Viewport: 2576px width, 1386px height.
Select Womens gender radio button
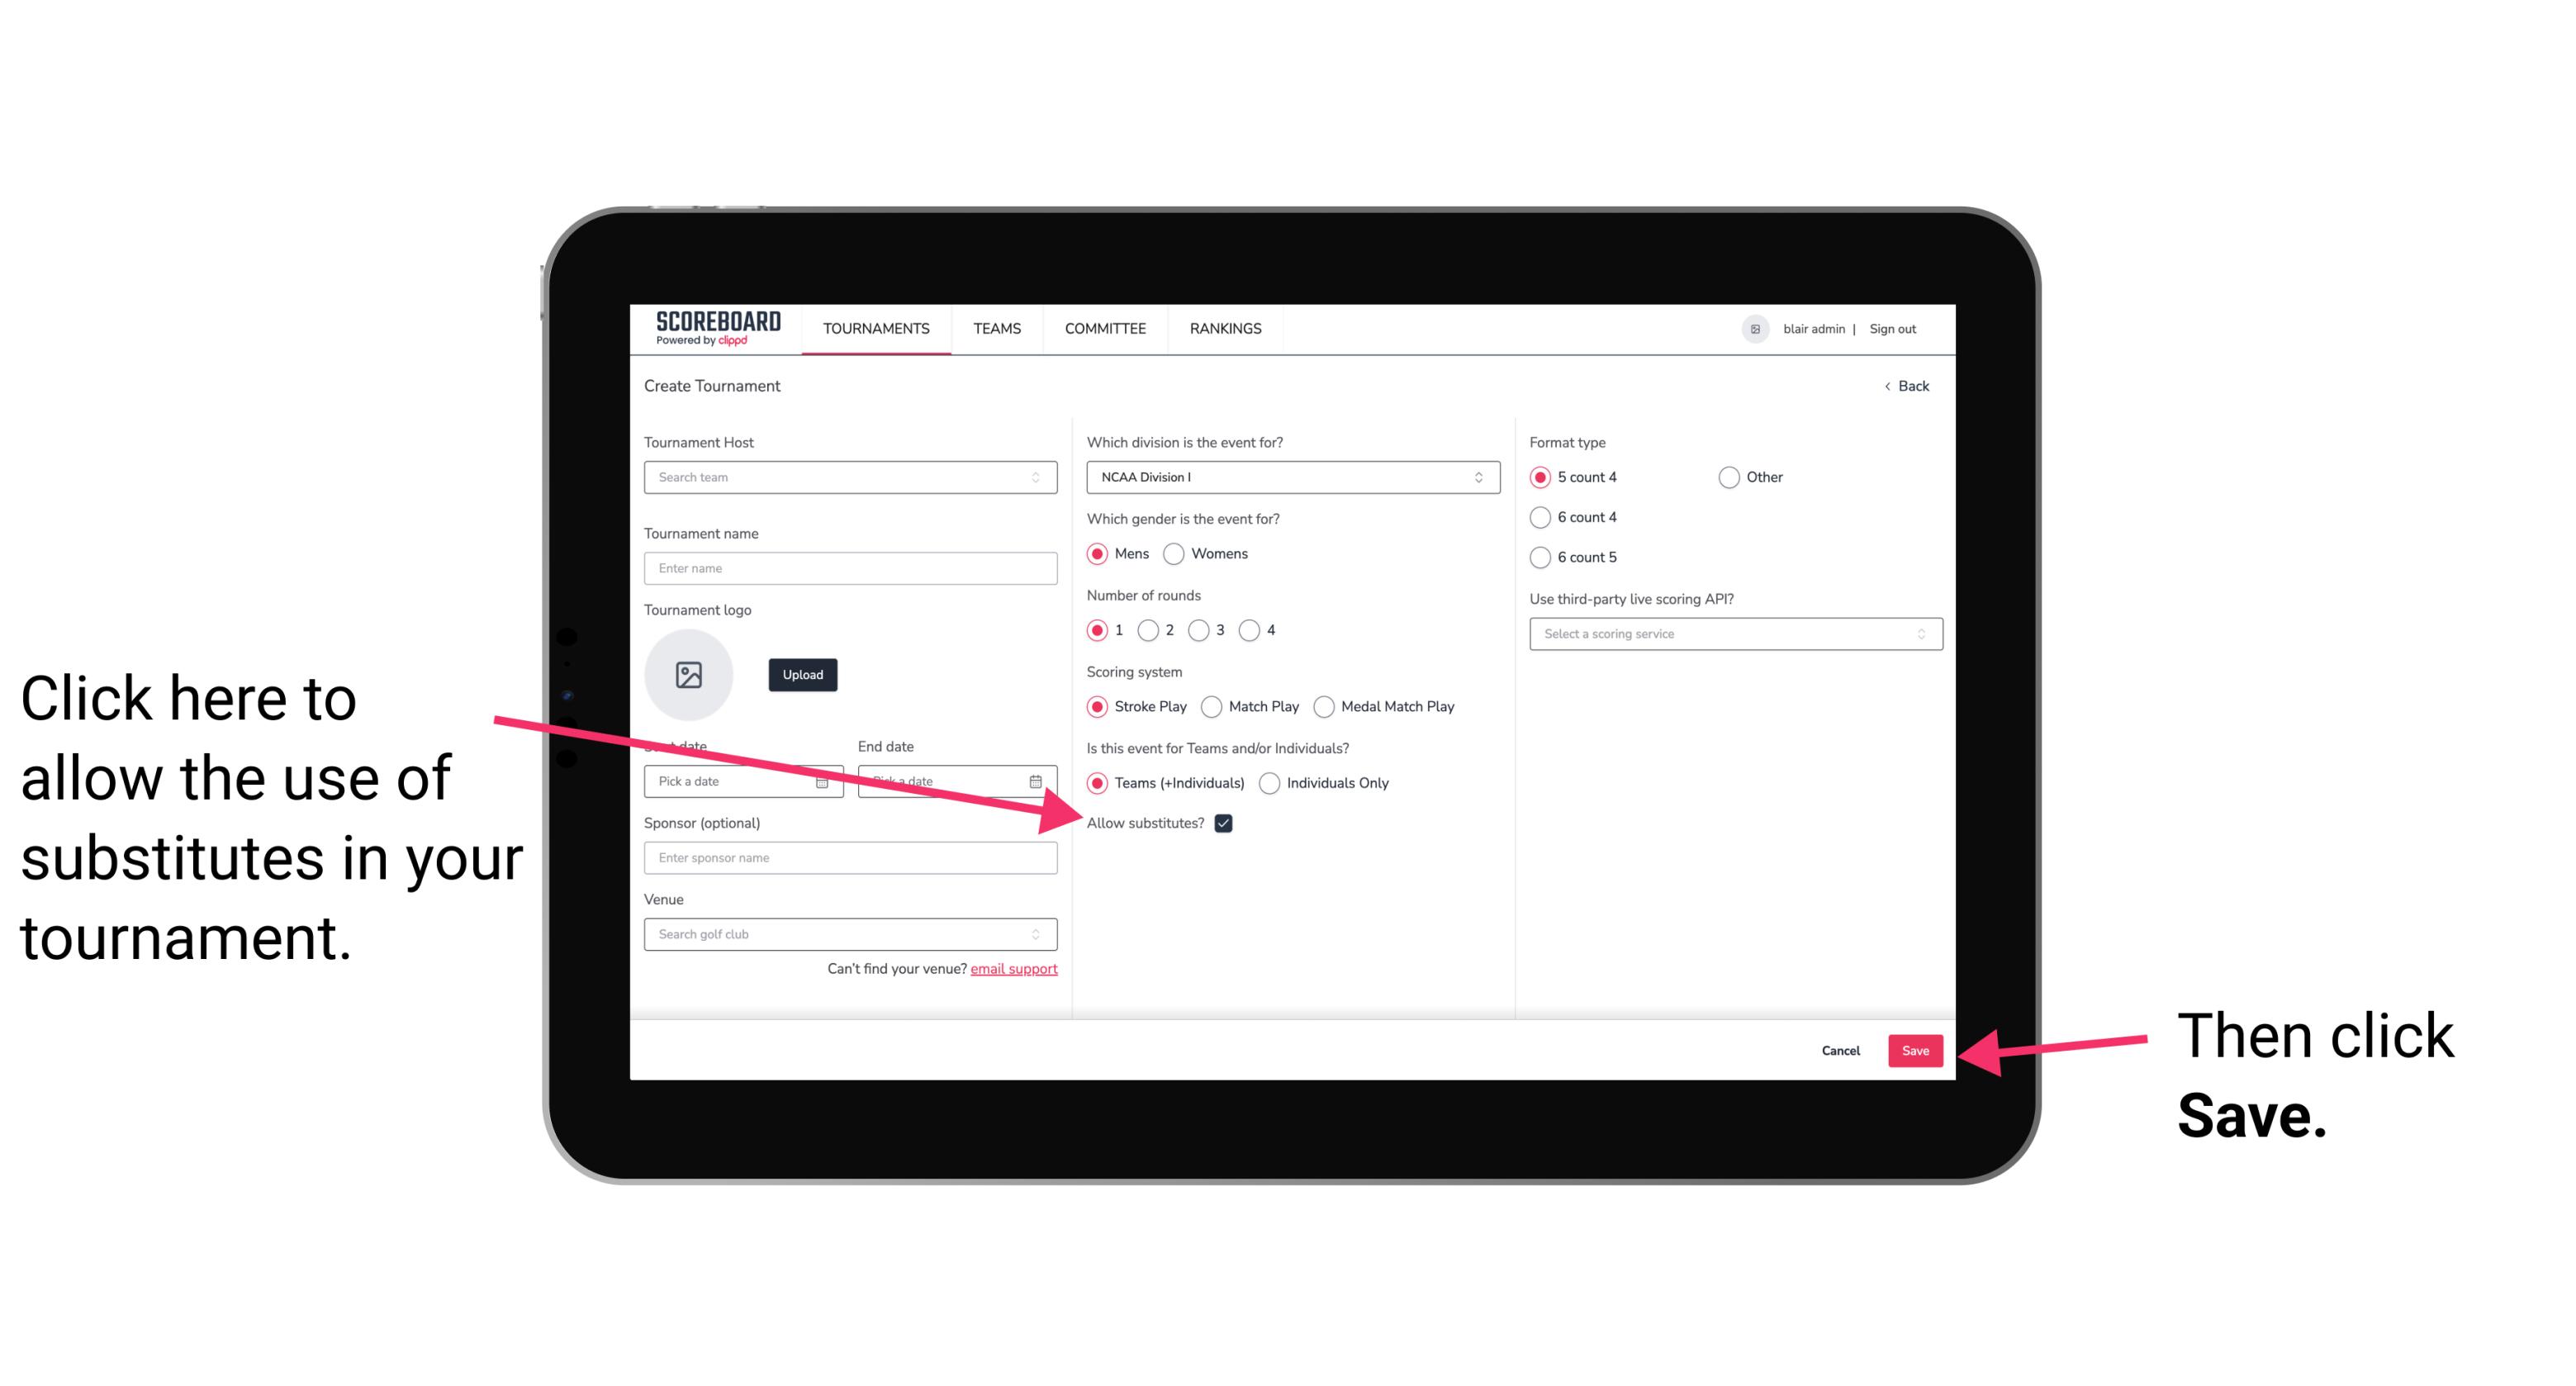(1177, 553)
